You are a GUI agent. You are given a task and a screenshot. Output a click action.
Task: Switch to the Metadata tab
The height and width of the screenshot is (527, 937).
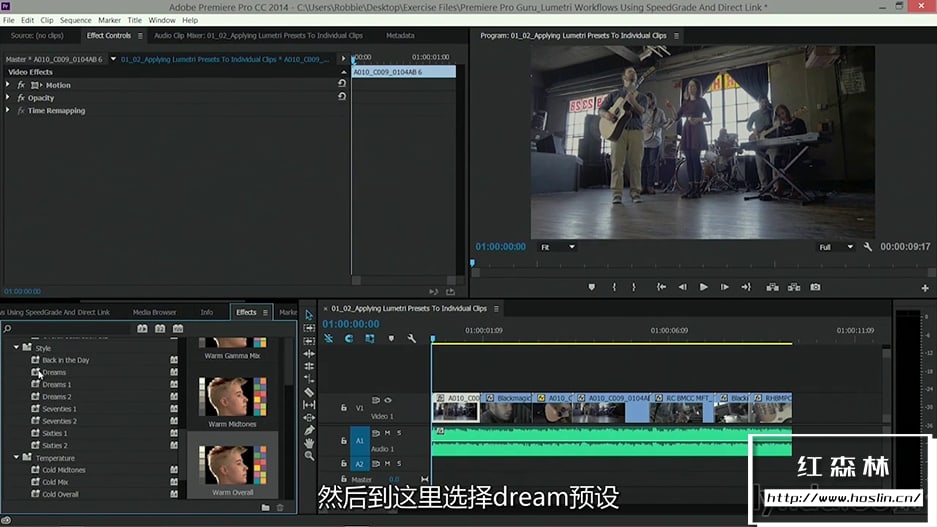(x=400, y=35)
